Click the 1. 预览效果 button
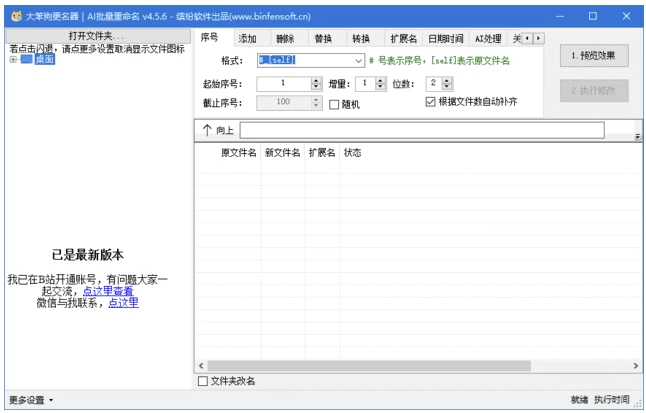 [594, 56]
